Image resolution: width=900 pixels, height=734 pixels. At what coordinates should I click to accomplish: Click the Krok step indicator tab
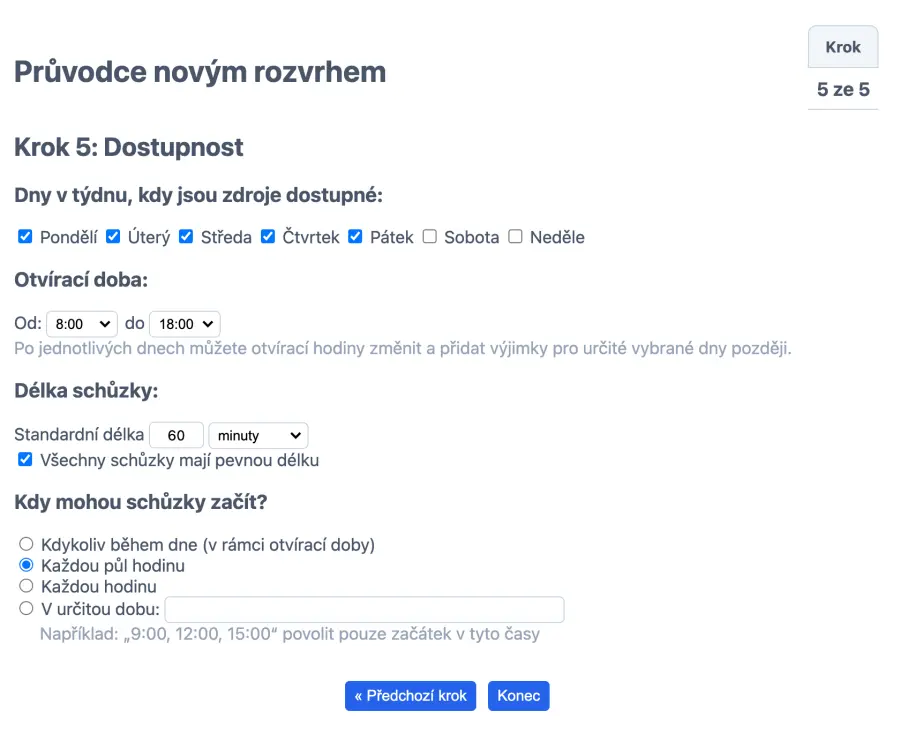pyautogui.click(x=843, y=47)
